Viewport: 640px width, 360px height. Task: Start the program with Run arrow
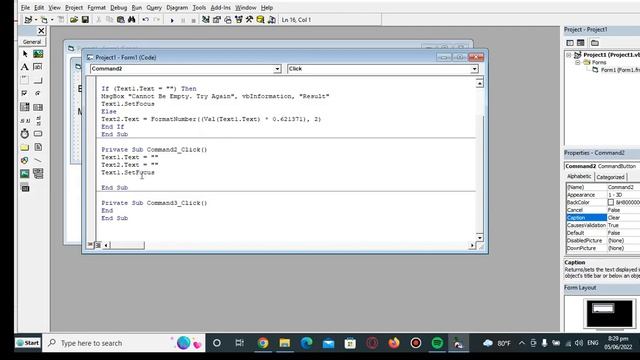click(x=172, y=20)
